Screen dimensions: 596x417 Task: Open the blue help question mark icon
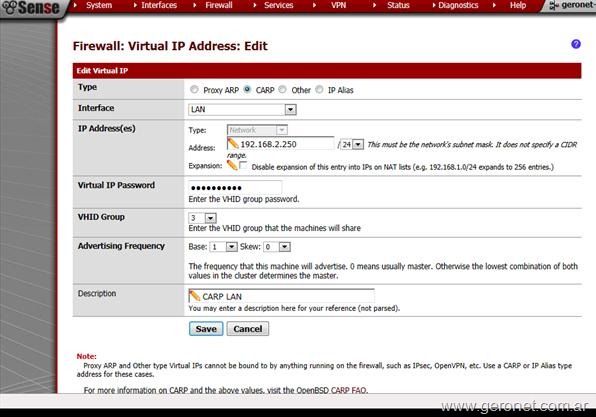(576, 44)
